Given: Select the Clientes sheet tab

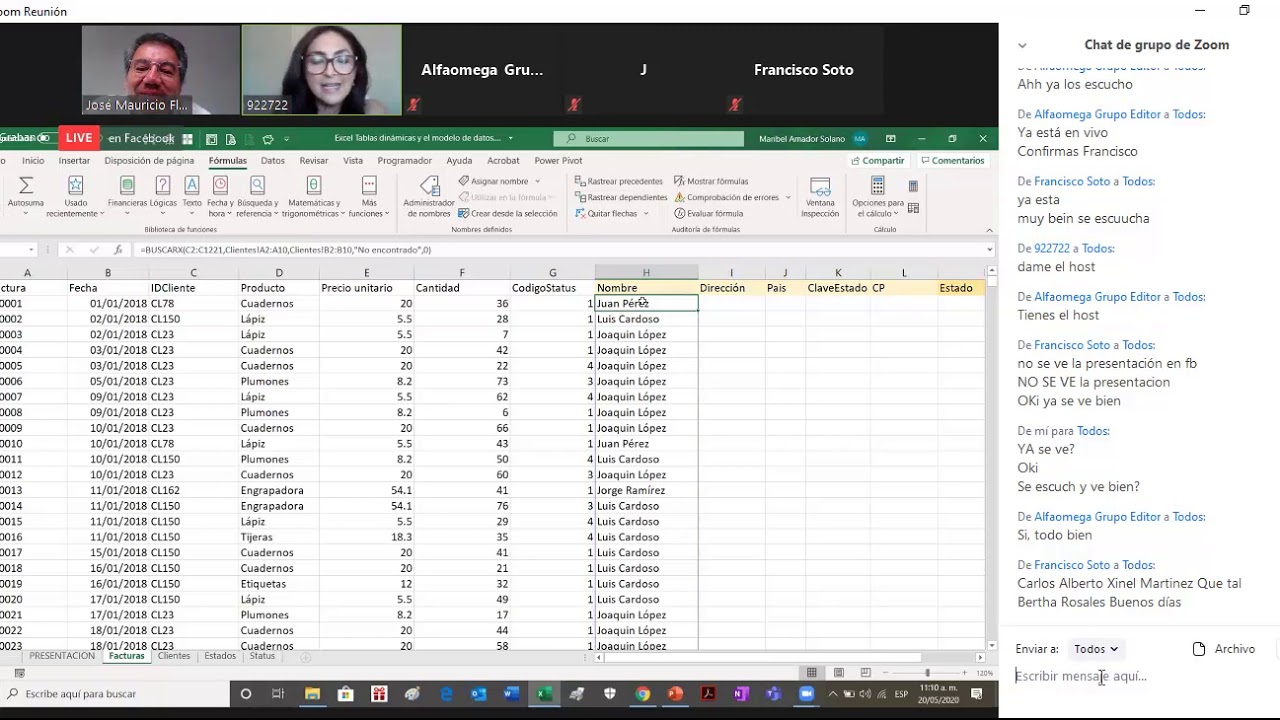Looking at the screenshot, I should (x=174, y=656).
